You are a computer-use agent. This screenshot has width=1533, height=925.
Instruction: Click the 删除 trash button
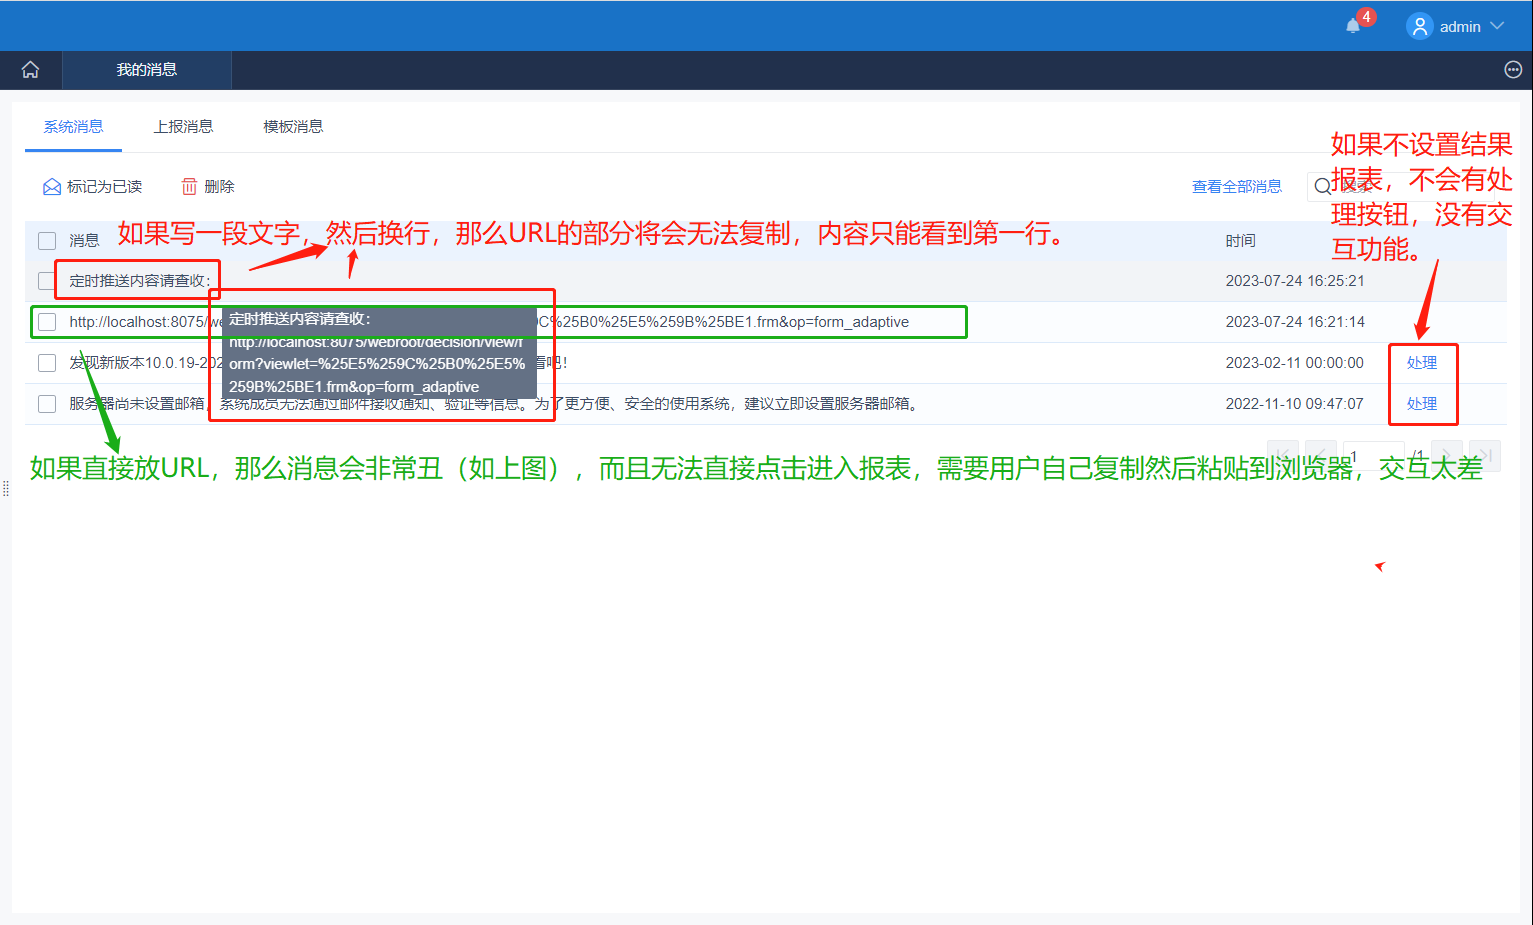pyautogui.click(x=208, y=187)
